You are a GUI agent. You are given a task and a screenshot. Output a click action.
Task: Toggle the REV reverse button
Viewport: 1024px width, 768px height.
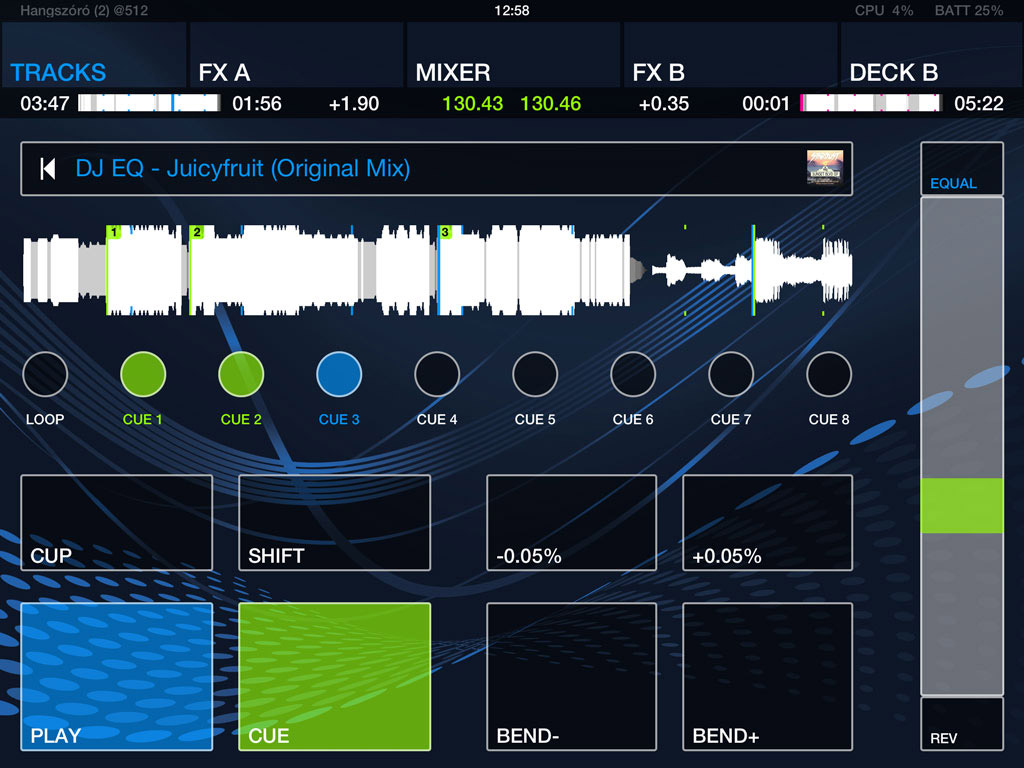[x=962, y=724]
